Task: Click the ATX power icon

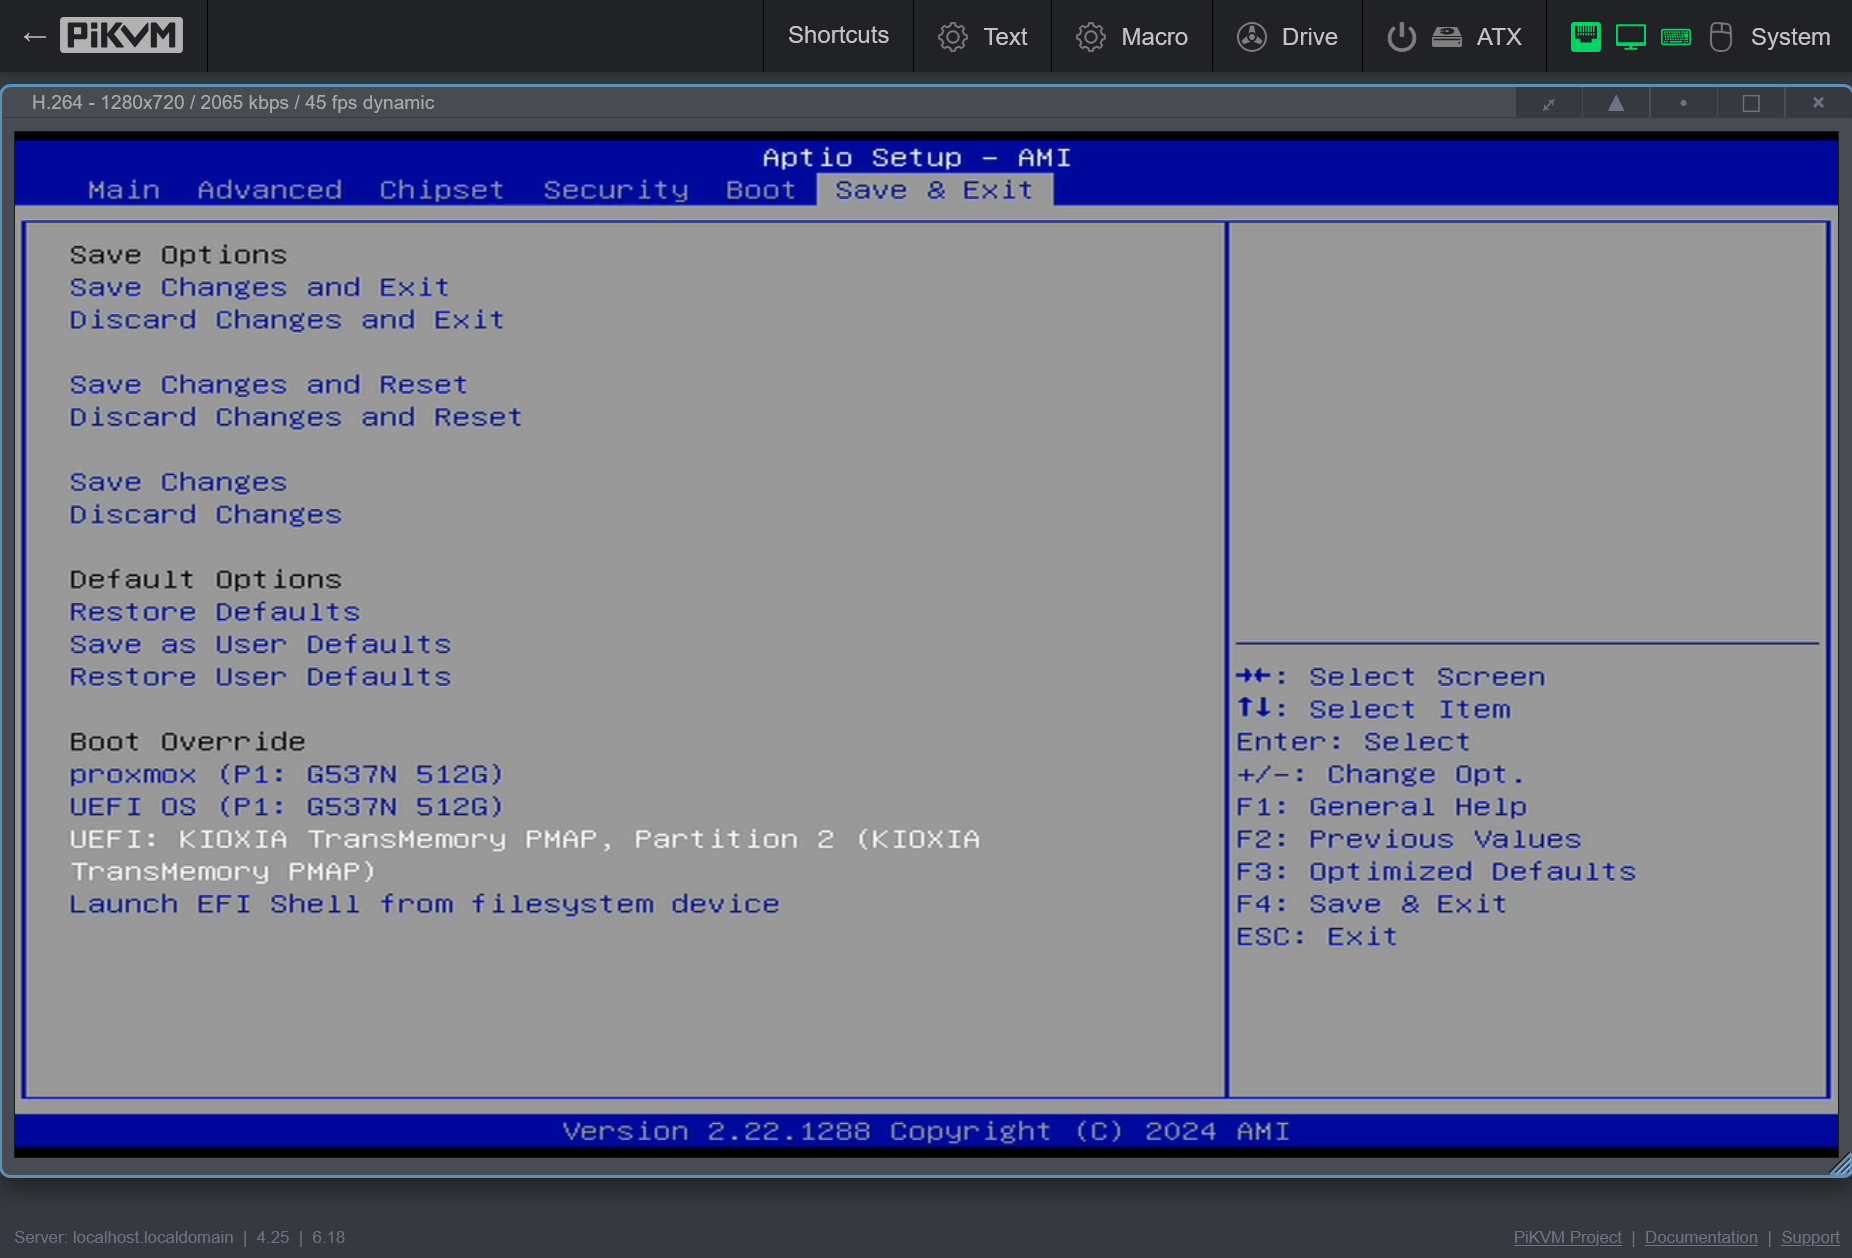Action: click(x=1401, y=37)
